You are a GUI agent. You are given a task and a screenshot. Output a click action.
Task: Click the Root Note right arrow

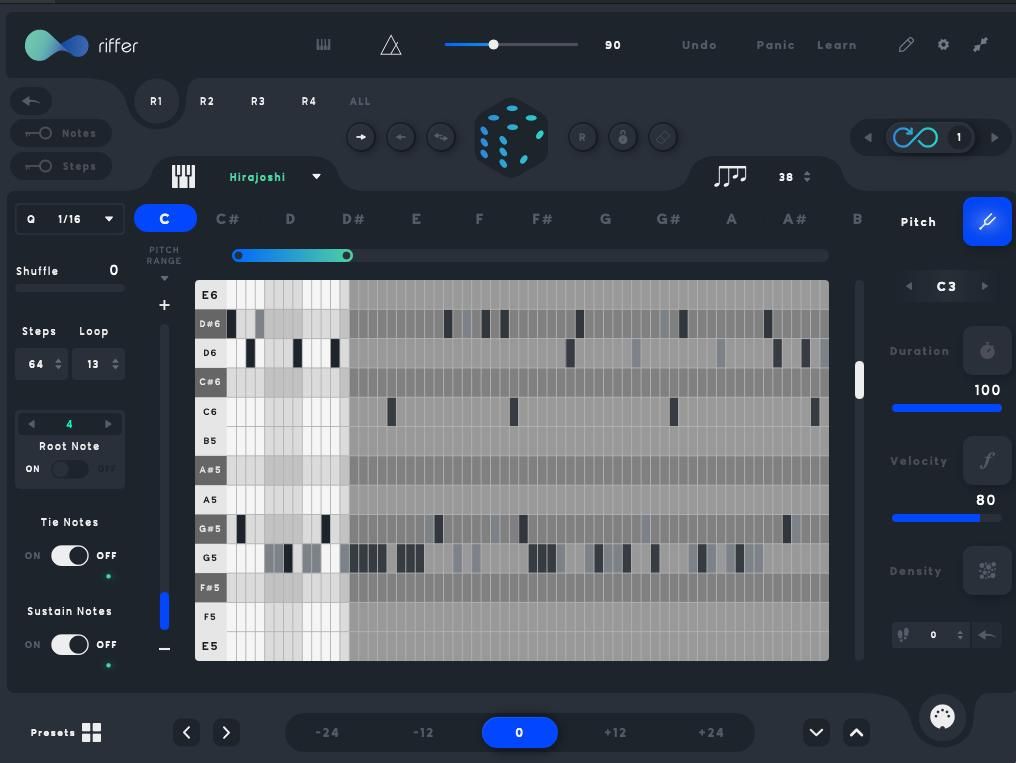tap(108, 424)
